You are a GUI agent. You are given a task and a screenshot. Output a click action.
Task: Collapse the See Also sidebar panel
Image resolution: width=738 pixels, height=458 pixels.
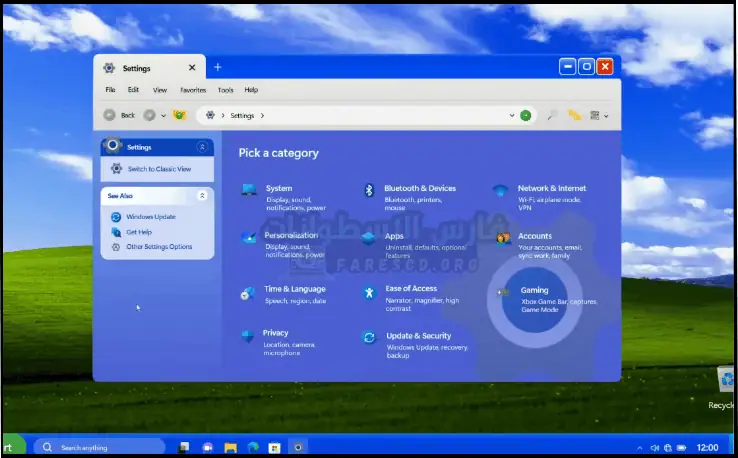click(202, 195)
